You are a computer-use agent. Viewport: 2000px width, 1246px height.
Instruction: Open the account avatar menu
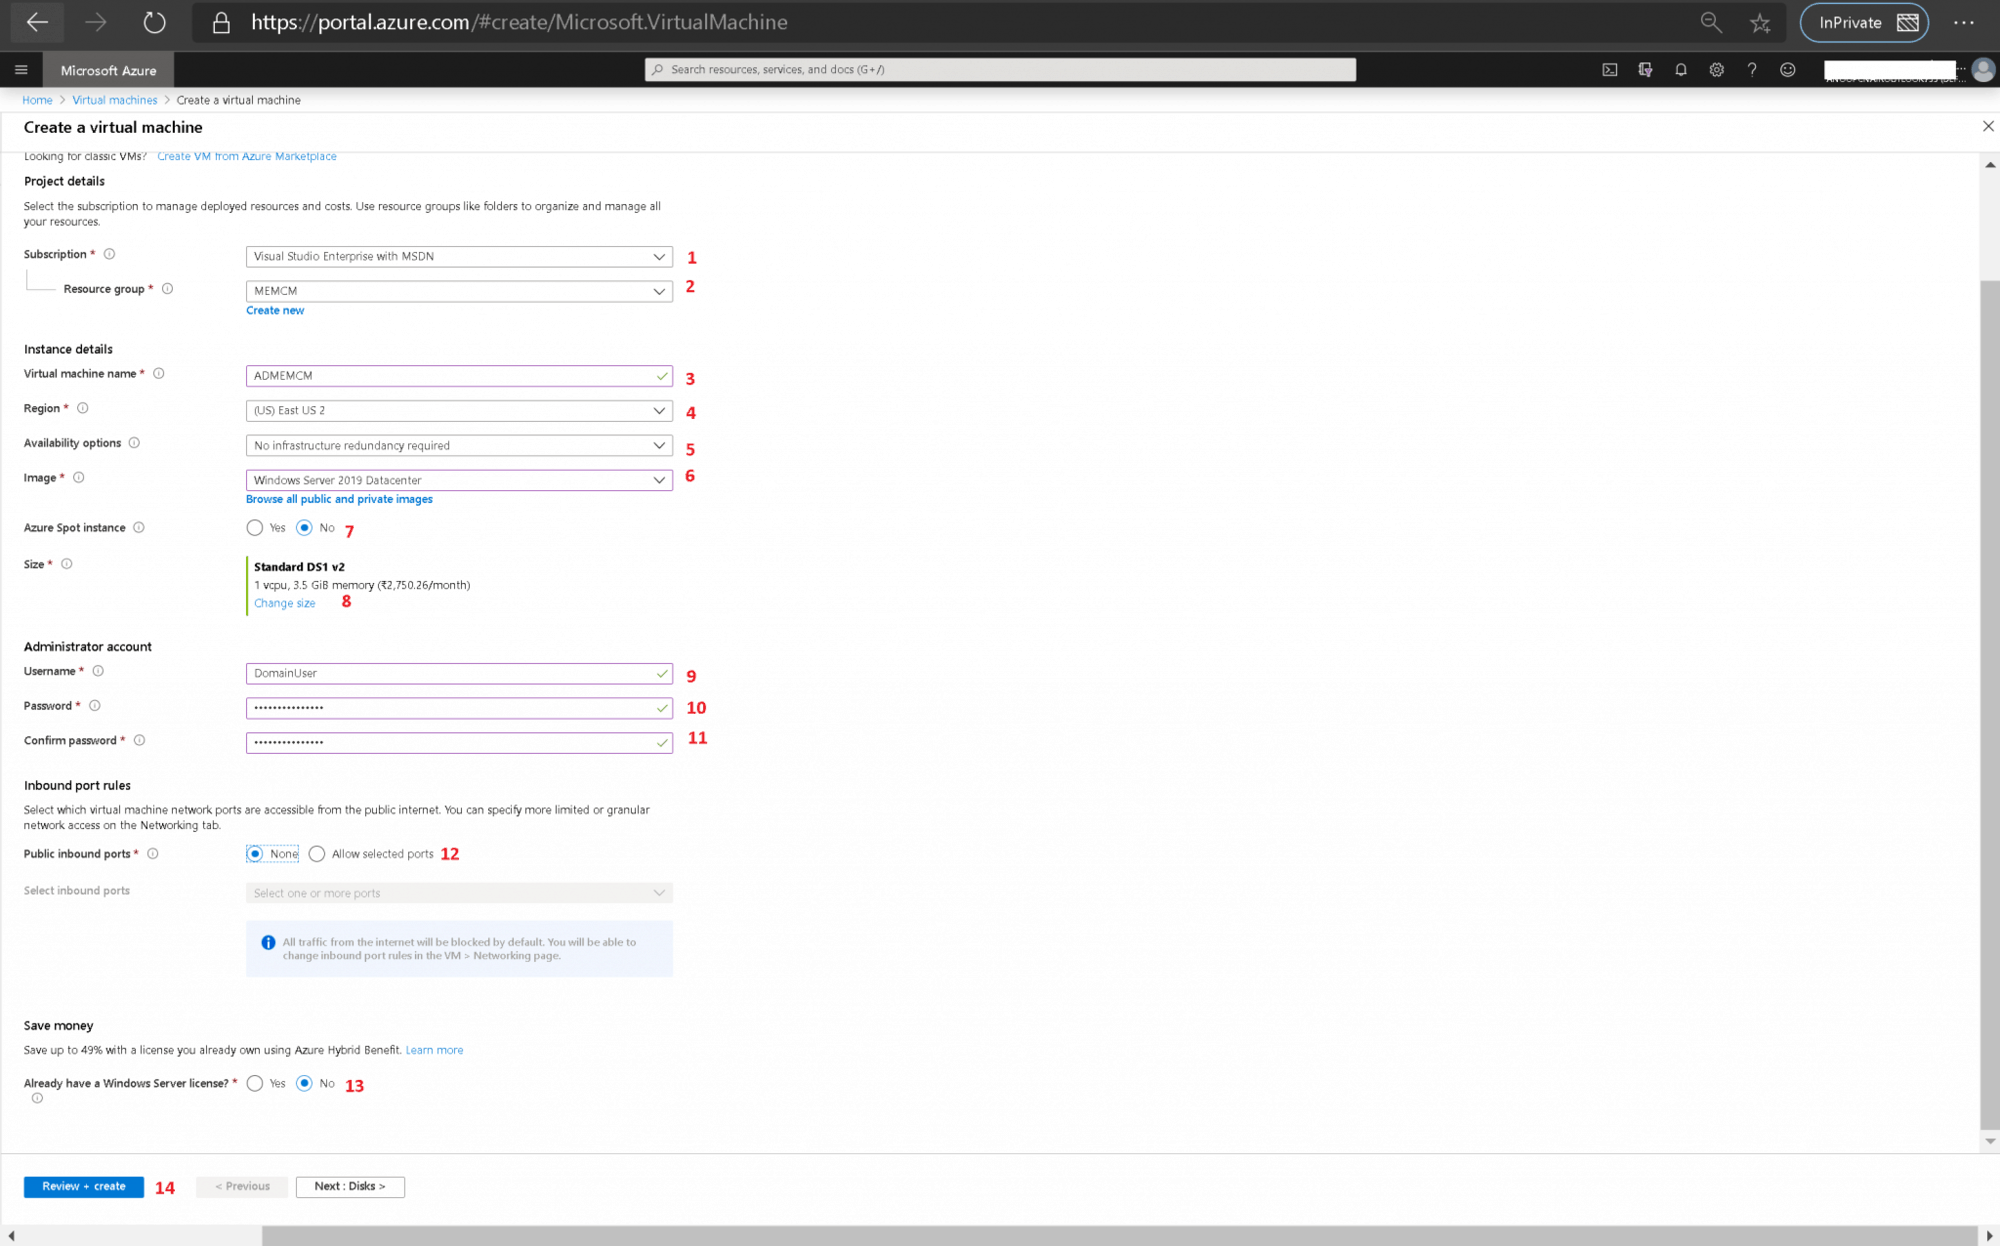(x=1984, y=70)
